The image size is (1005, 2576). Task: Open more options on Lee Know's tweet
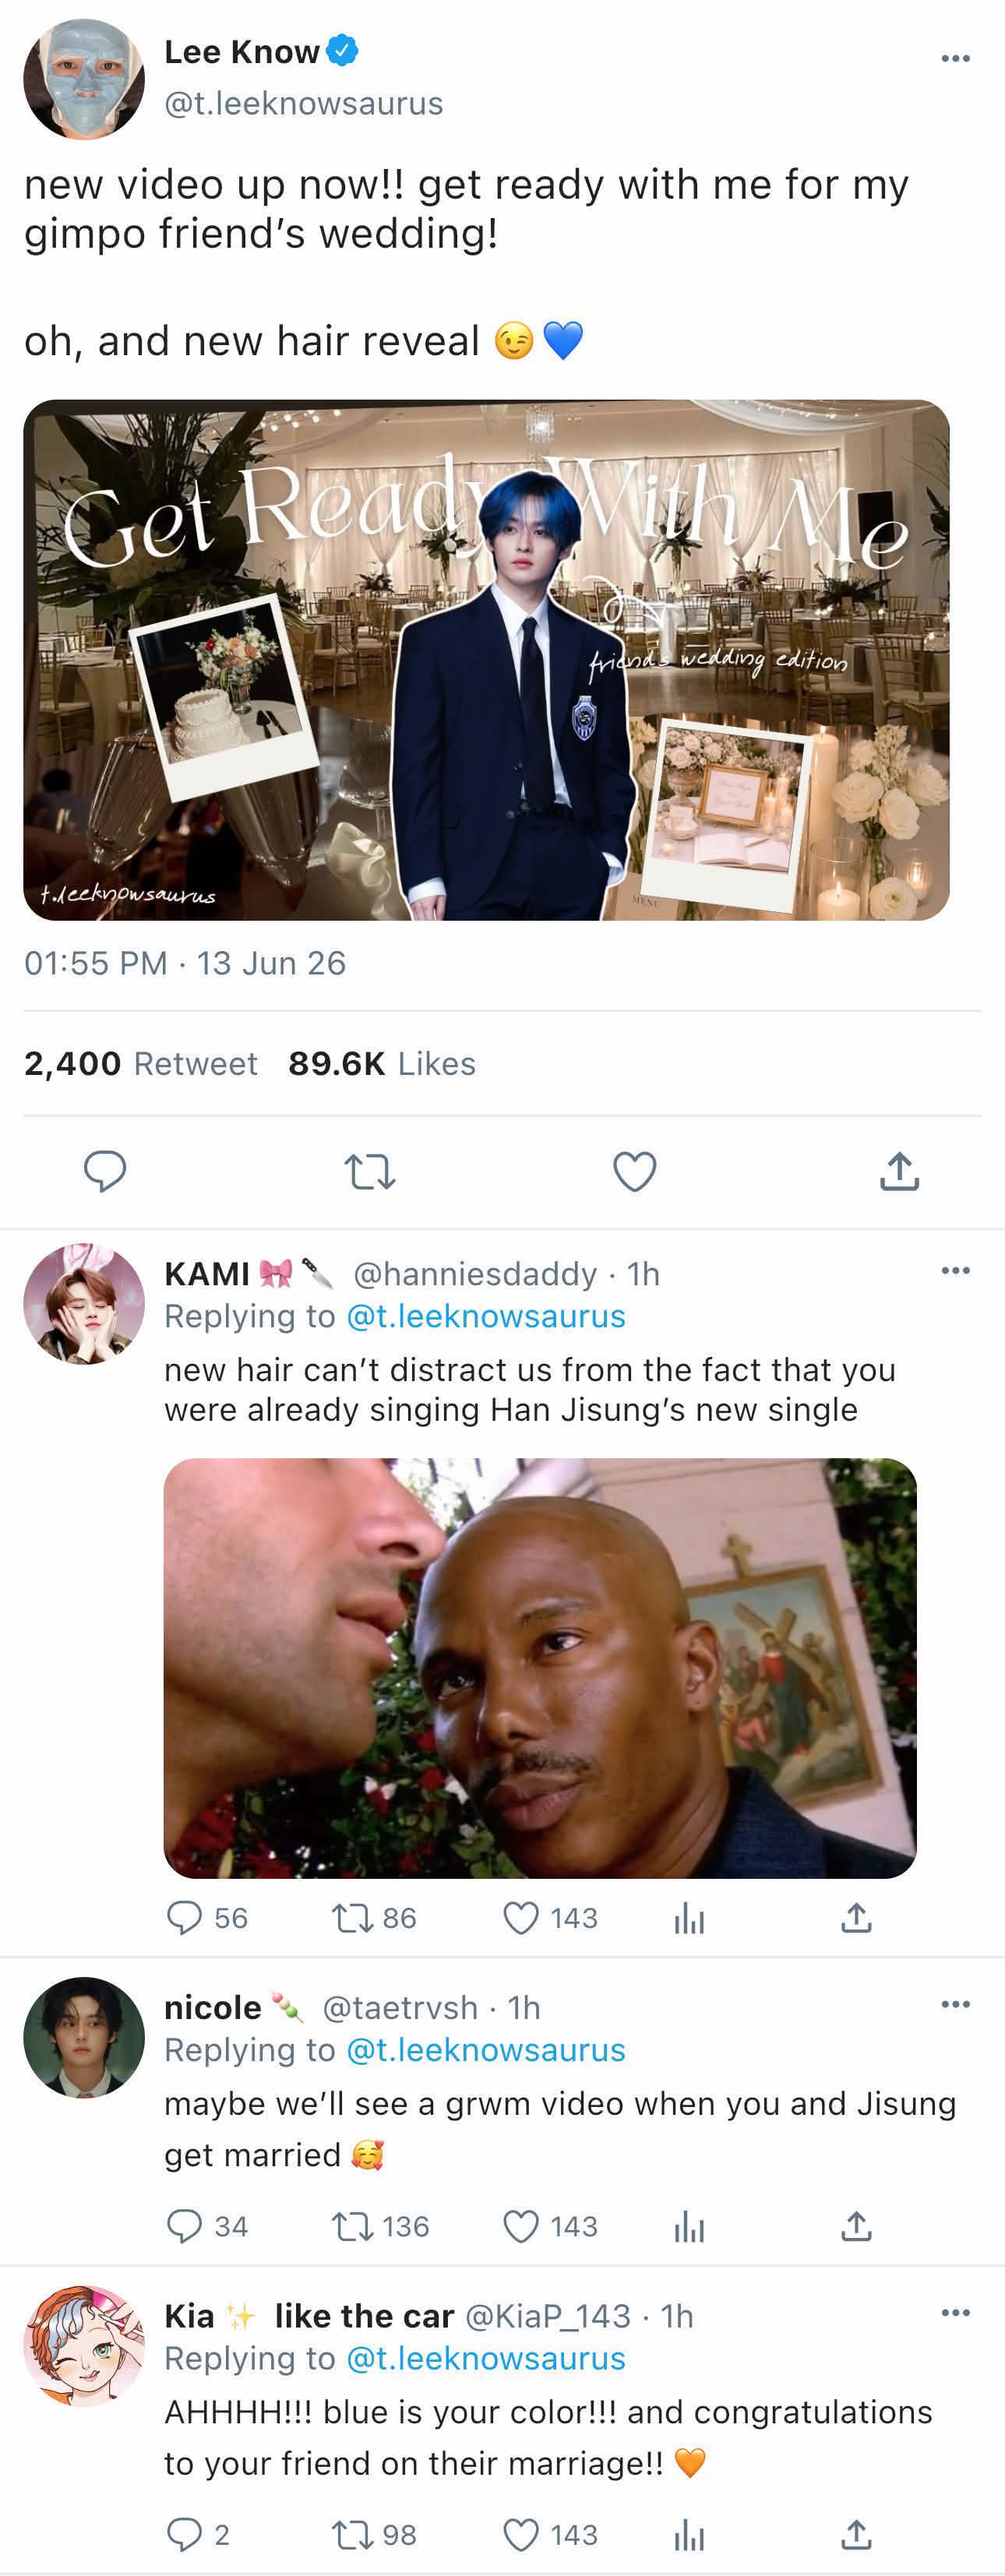tap(955, 58)
